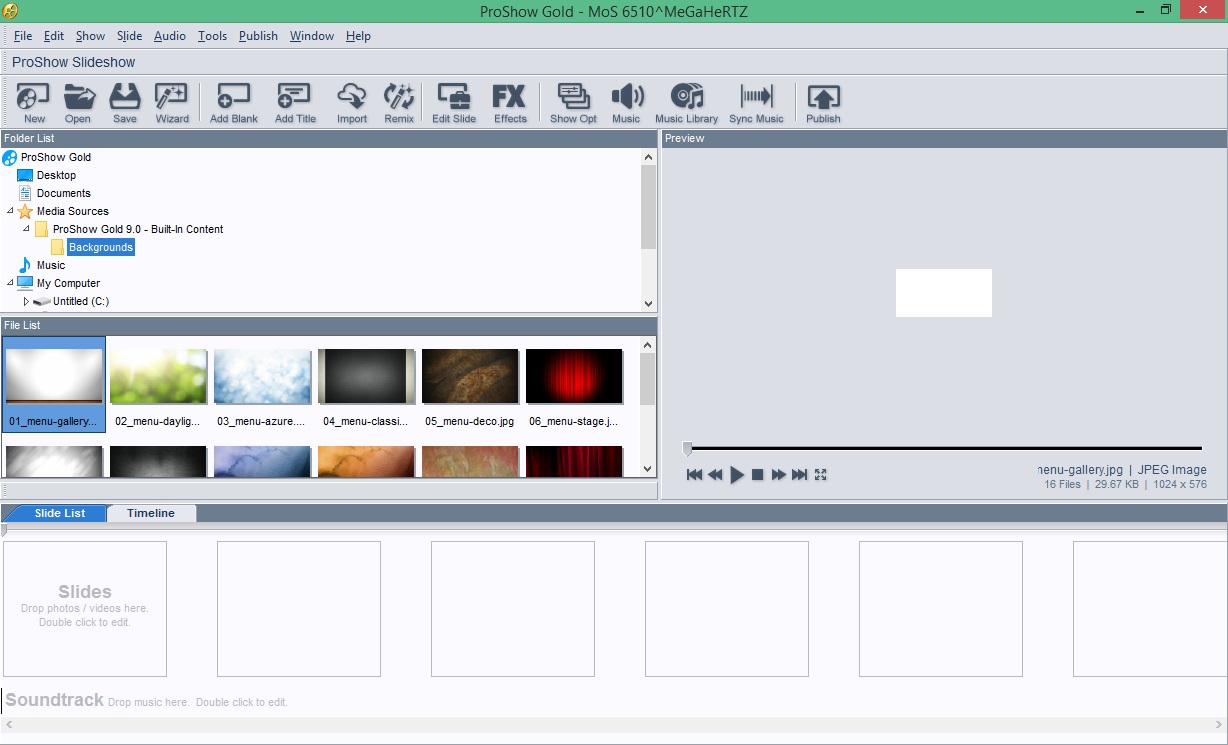Open the Edit Slide tool
The image size is (1228, 745).
point(454,103)
